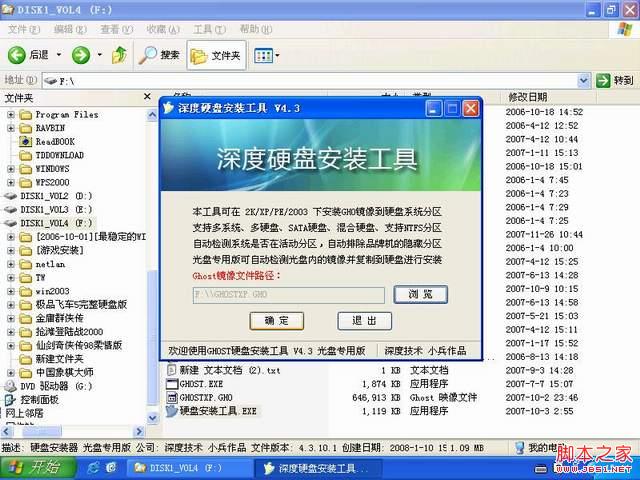640x480 pixels.
Task: Select 新建 文本文档 (2).txt file icon
Action: pyautogui.click(x=173, y=370)
